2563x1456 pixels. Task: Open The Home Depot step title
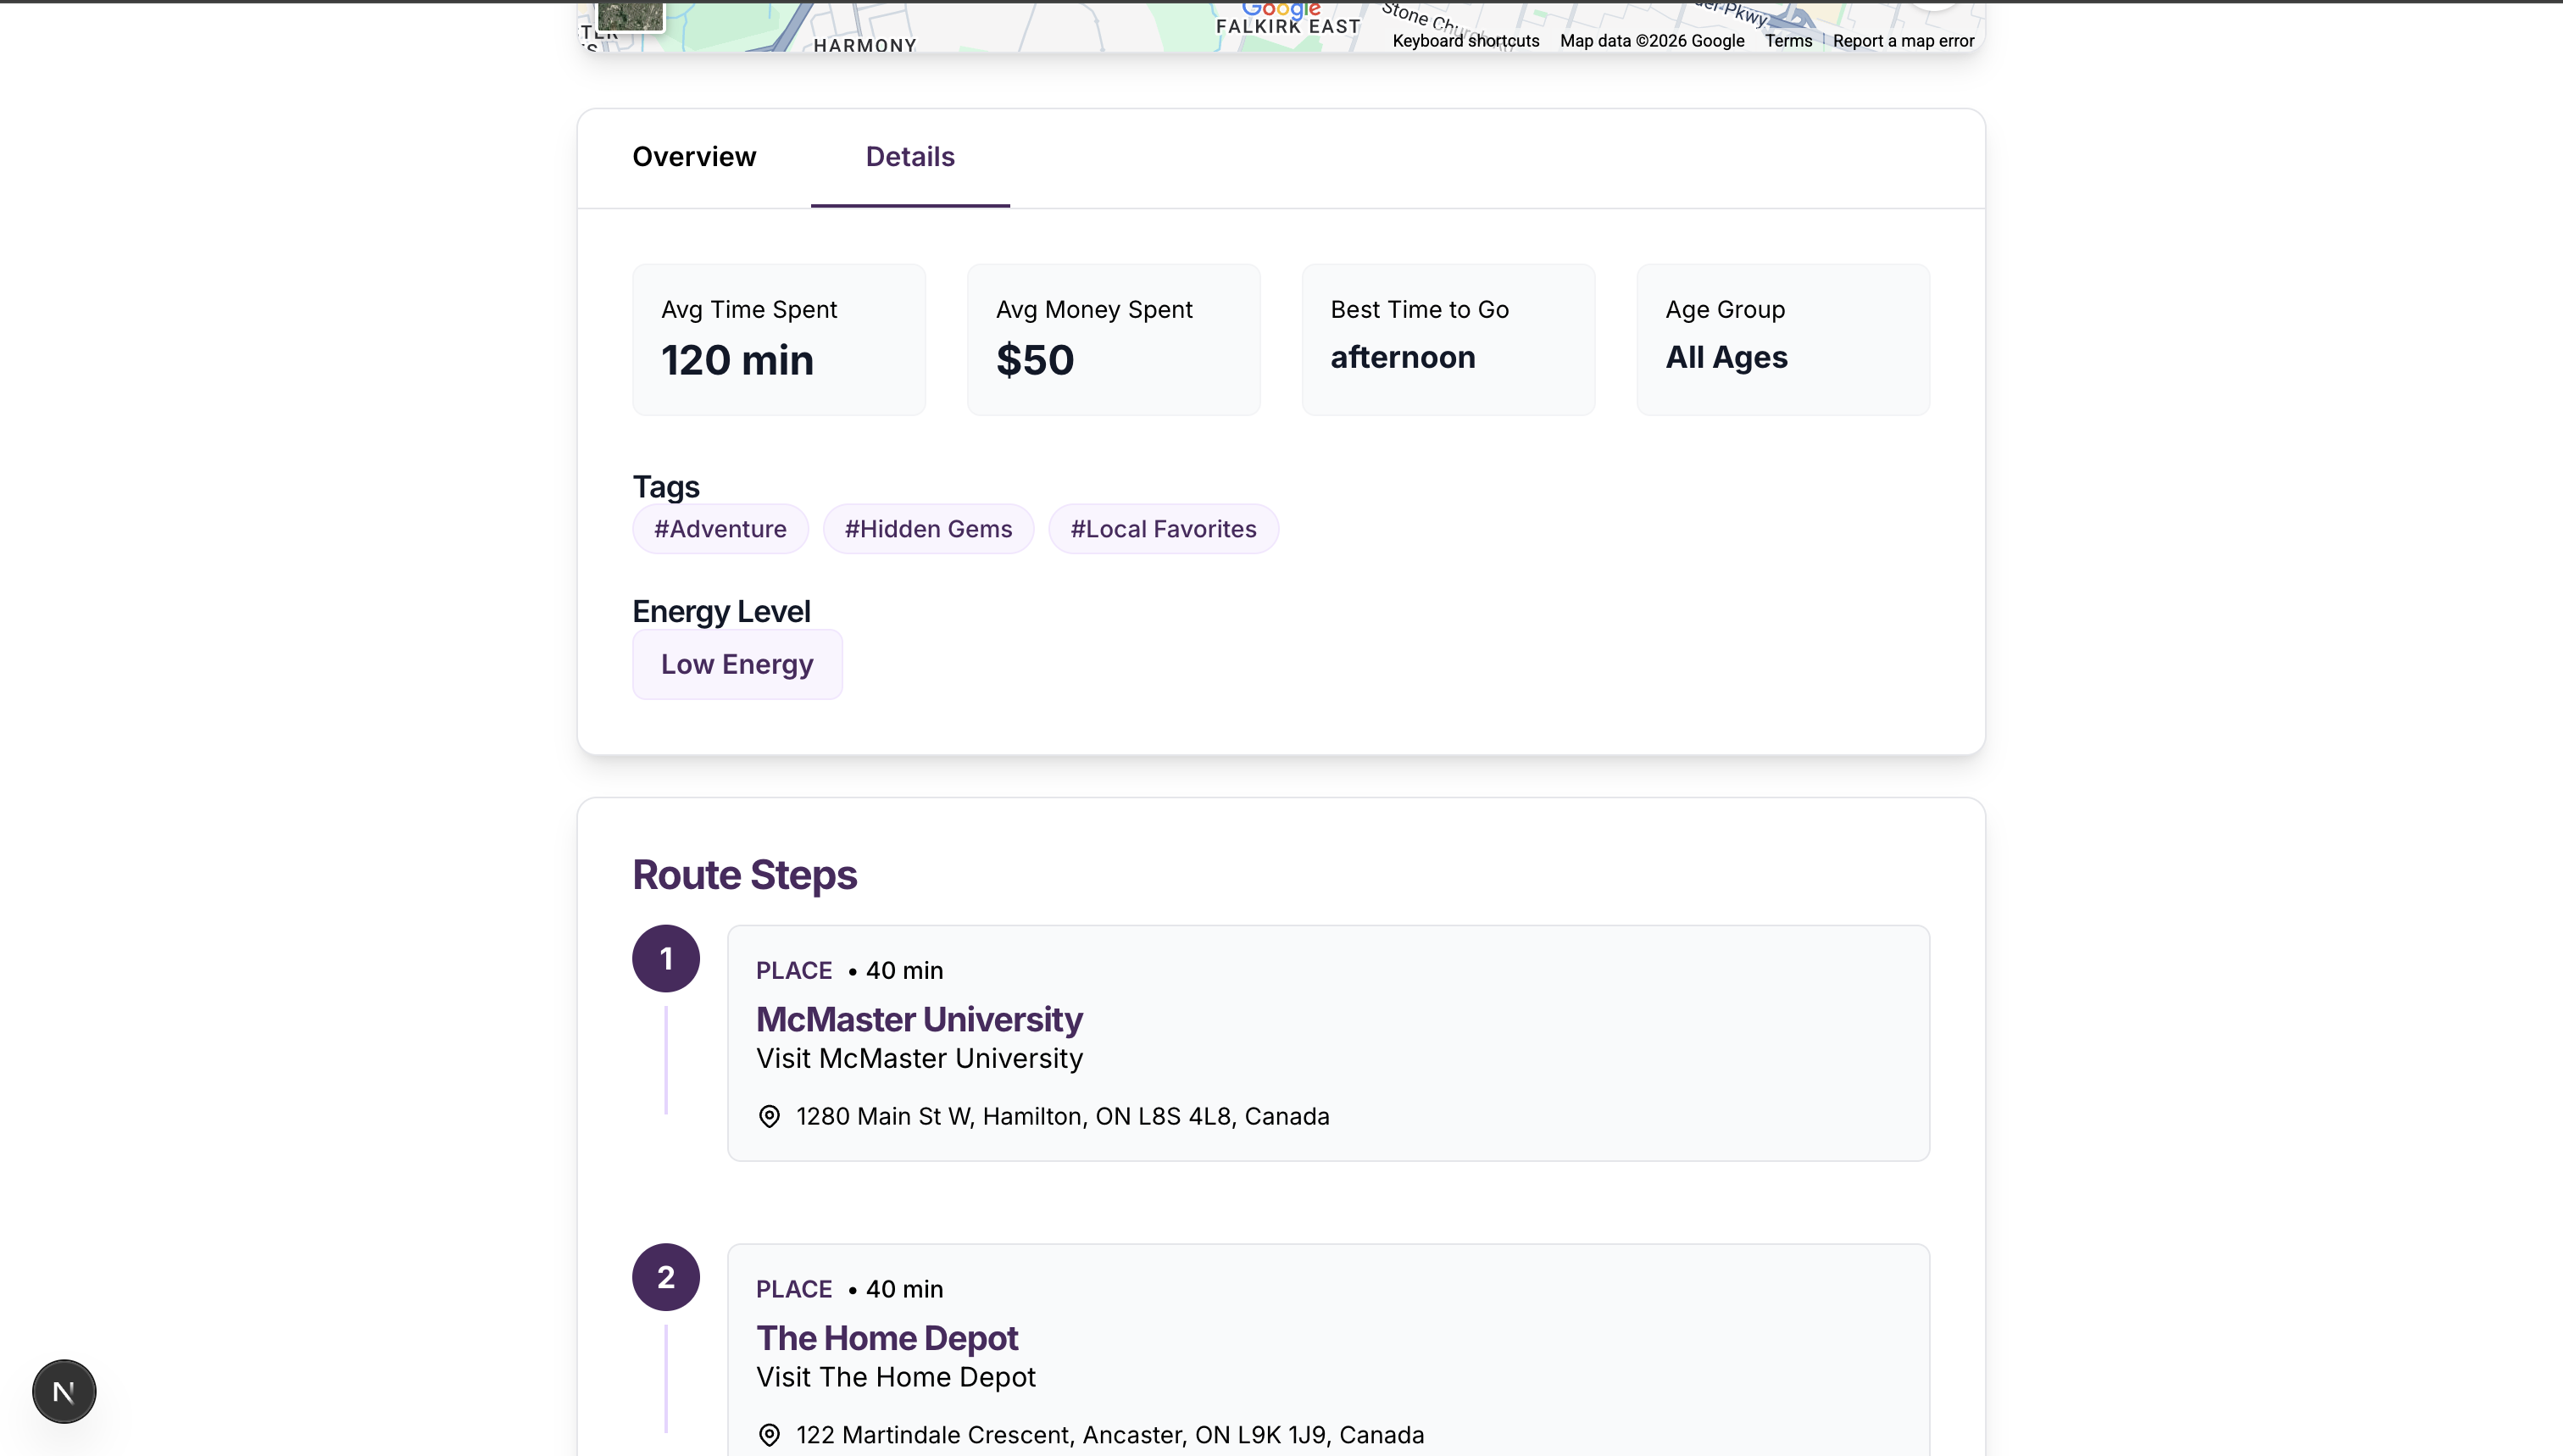point(886,1338)
